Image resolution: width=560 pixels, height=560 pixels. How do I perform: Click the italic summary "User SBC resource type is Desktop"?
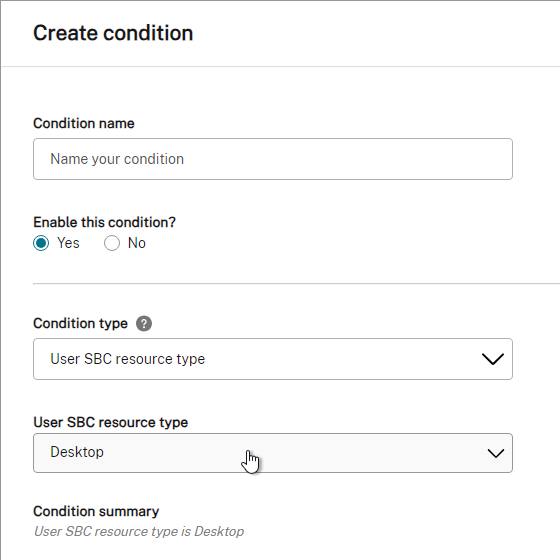[x=139, y=531]
